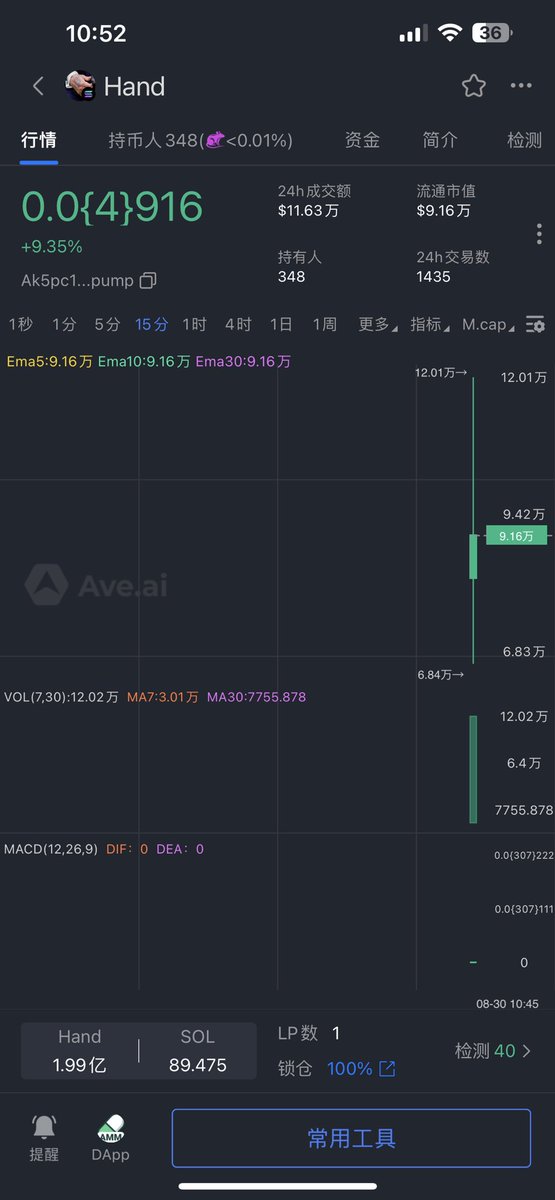Image resolution: width=555 pixels, height=1200 pixels.
Task: Open the lock-up external link icon
Action: pos(387,1069)
